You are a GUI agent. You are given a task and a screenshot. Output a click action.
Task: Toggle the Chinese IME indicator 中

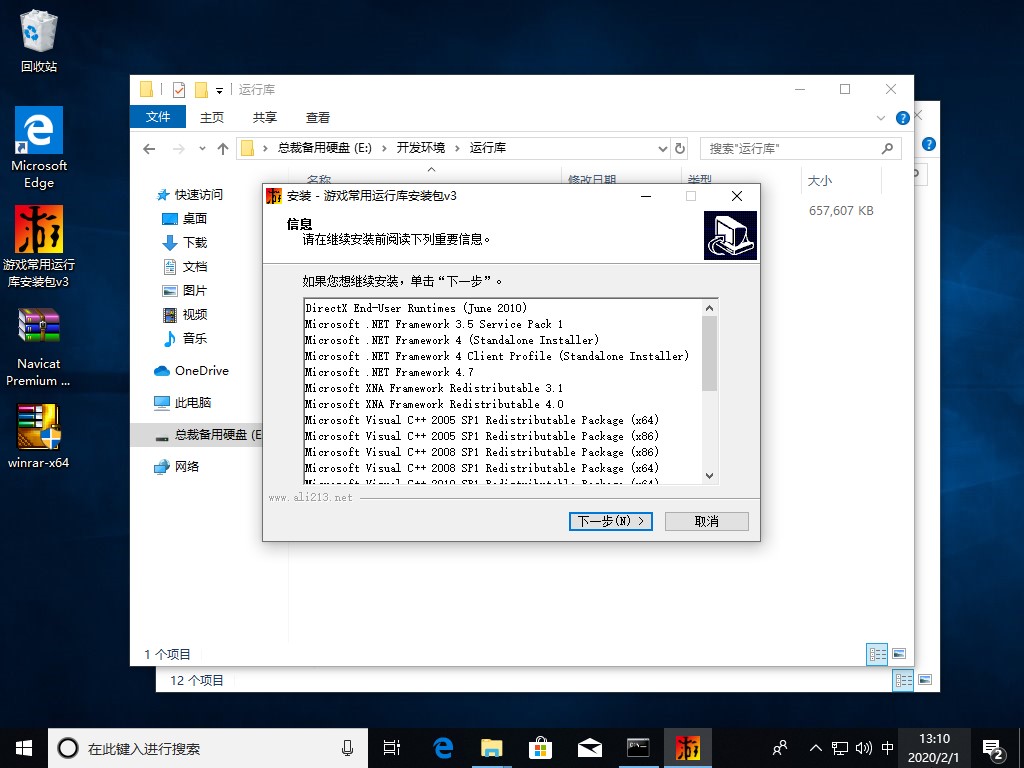point(888,748)
